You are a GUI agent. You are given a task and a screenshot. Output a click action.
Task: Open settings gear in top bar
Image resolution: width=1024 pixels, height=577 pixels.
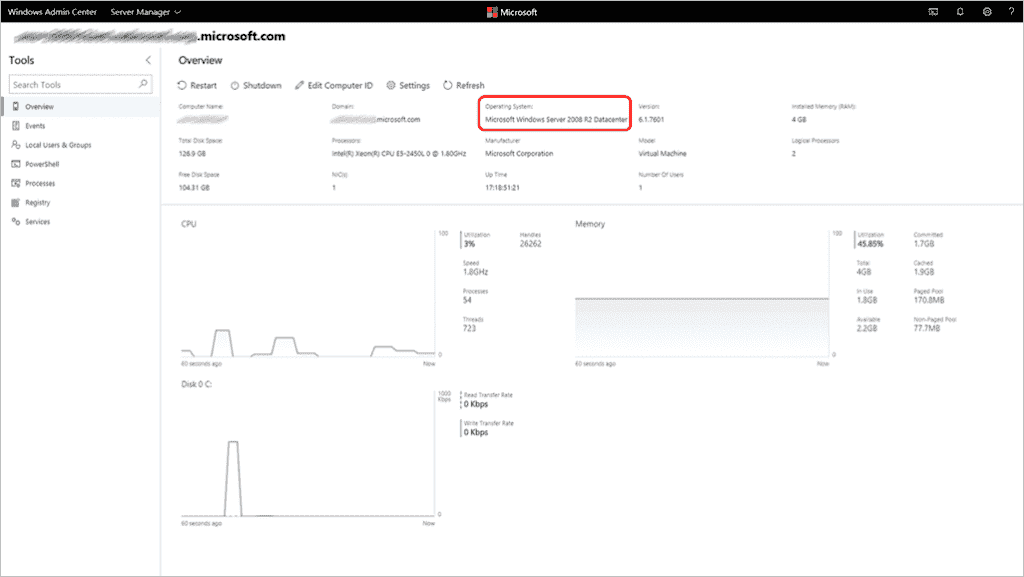[986, 12]
